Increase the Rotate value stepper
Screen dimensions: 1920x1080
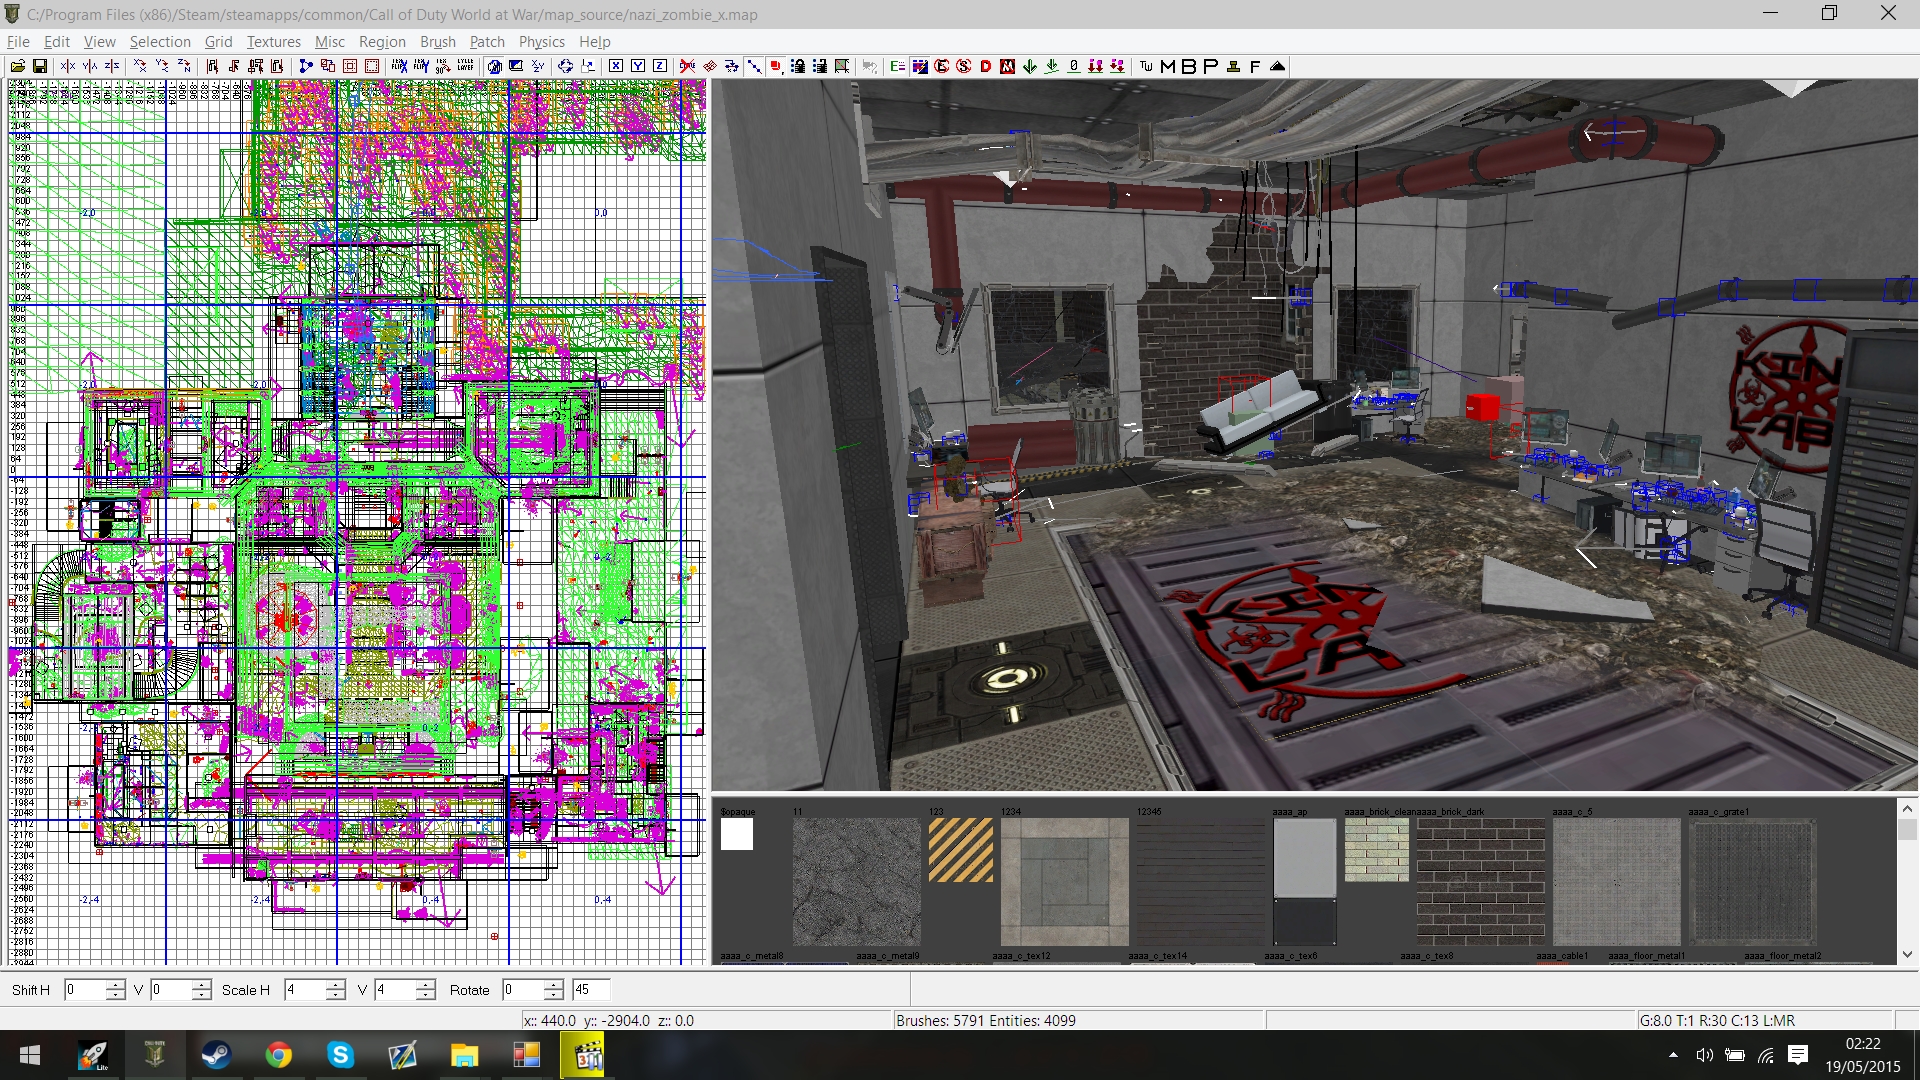coord(553,984)
